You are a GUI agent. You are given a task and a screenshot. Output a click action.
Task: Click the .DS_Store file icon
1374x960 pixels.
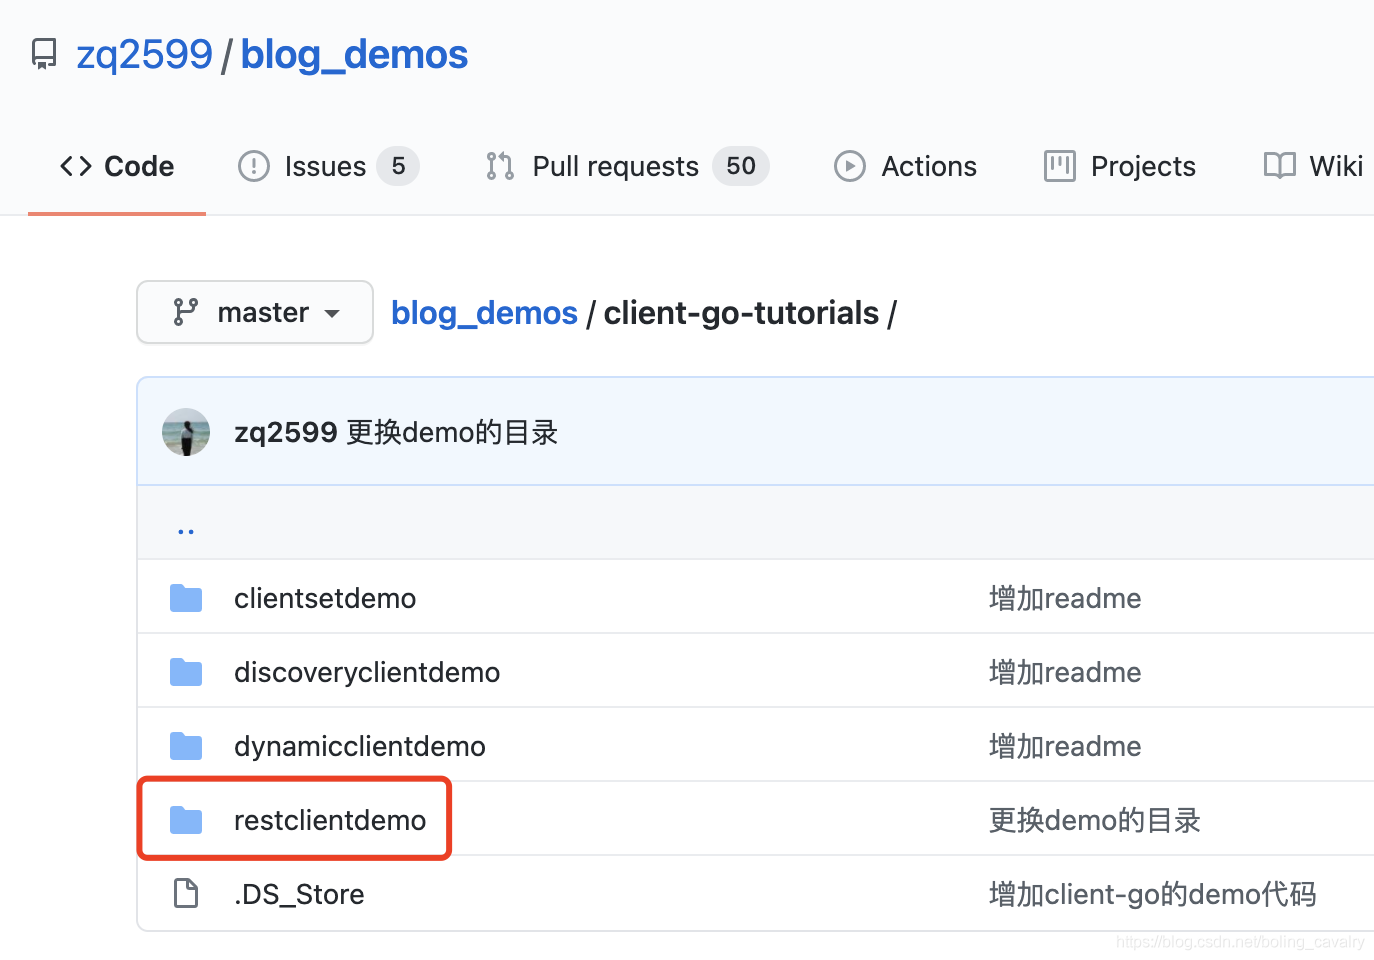186,894
